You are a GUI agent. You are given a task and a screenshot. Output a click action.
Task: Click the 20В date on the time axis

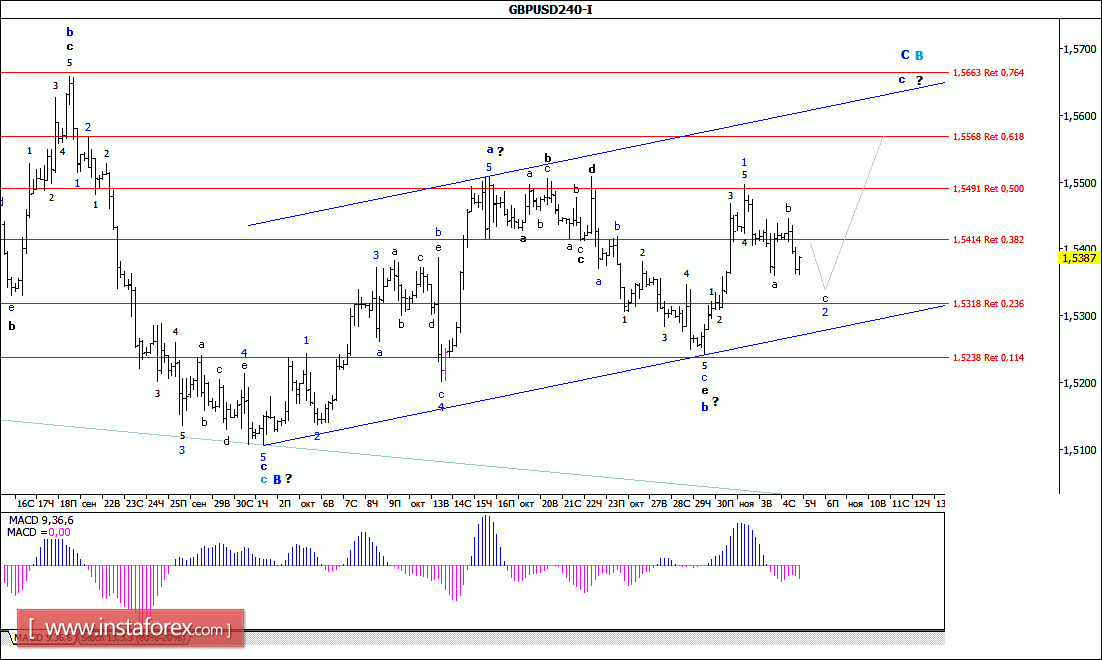550,504
